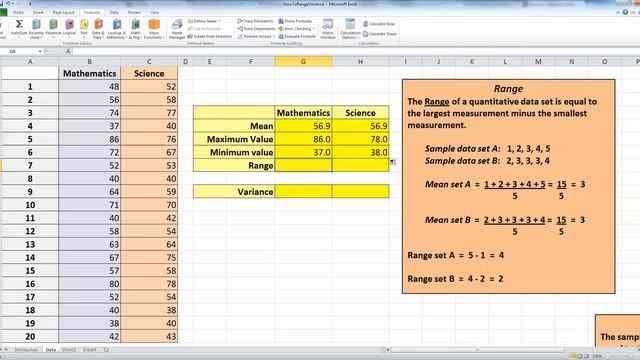Select the Mathematics Mean cell 56.9
Viewport: 640px width, 360px height.
[x=303, y=126]
